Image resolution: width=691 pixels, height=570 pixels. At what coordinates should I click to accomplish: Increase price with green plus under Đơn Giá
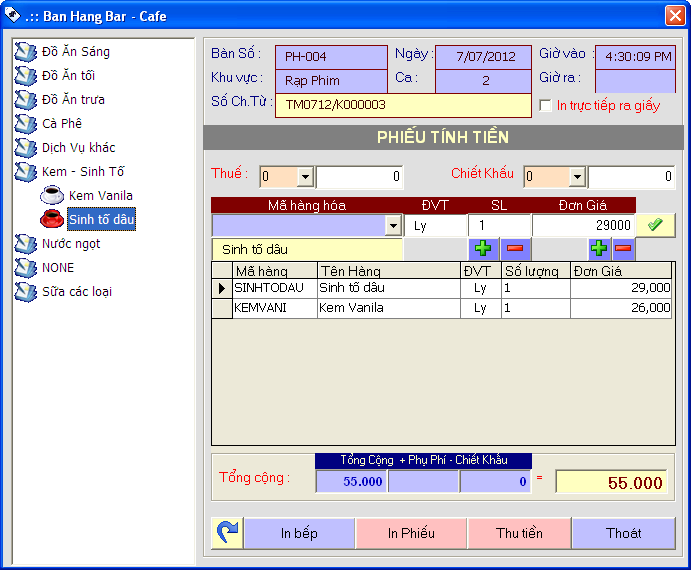599,249
